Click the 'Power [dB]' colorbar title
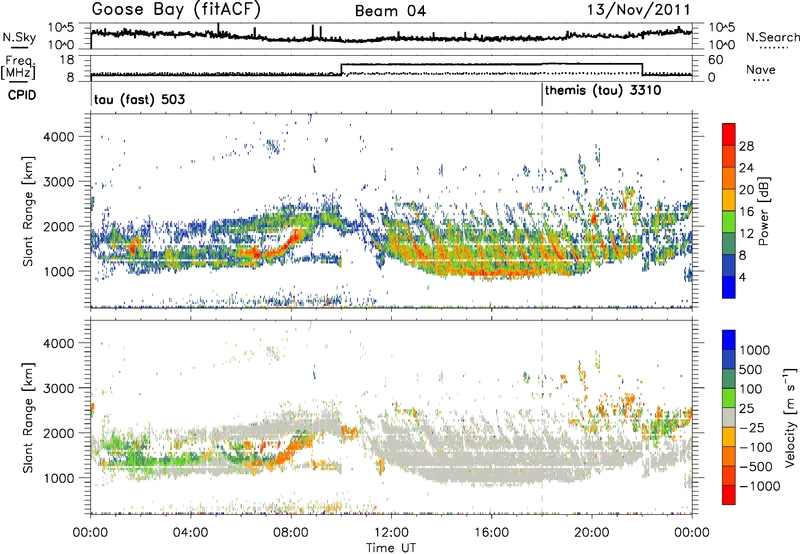Screen dimensions: 800x554 [763, 211]
